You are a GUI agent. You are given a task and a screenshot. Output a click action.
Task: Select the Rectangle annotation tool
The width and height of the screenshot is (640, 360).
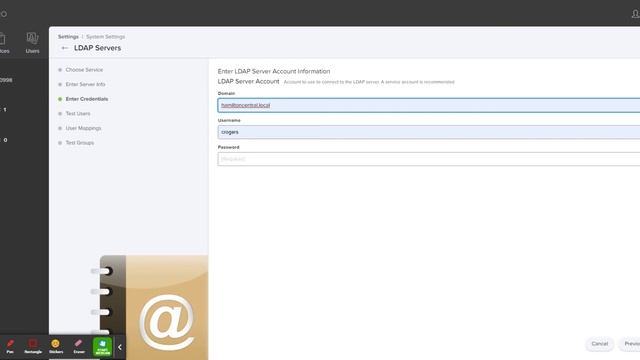tap(33, 346)
